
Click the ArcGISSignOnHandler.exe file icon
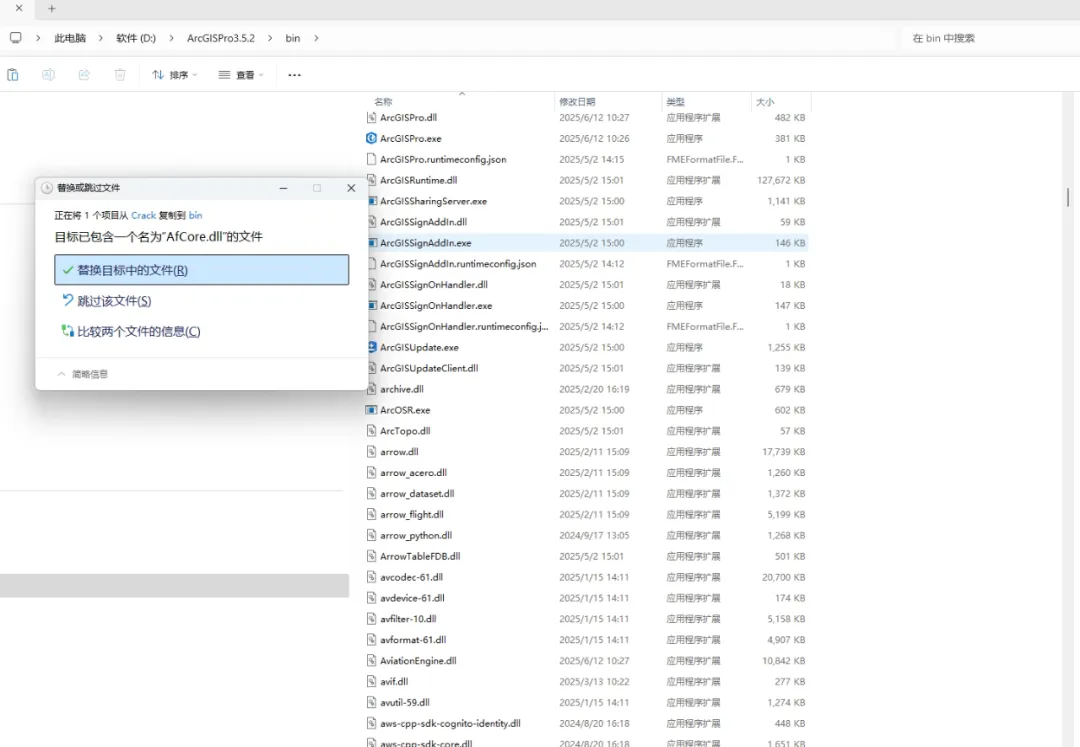coord(371,305)
